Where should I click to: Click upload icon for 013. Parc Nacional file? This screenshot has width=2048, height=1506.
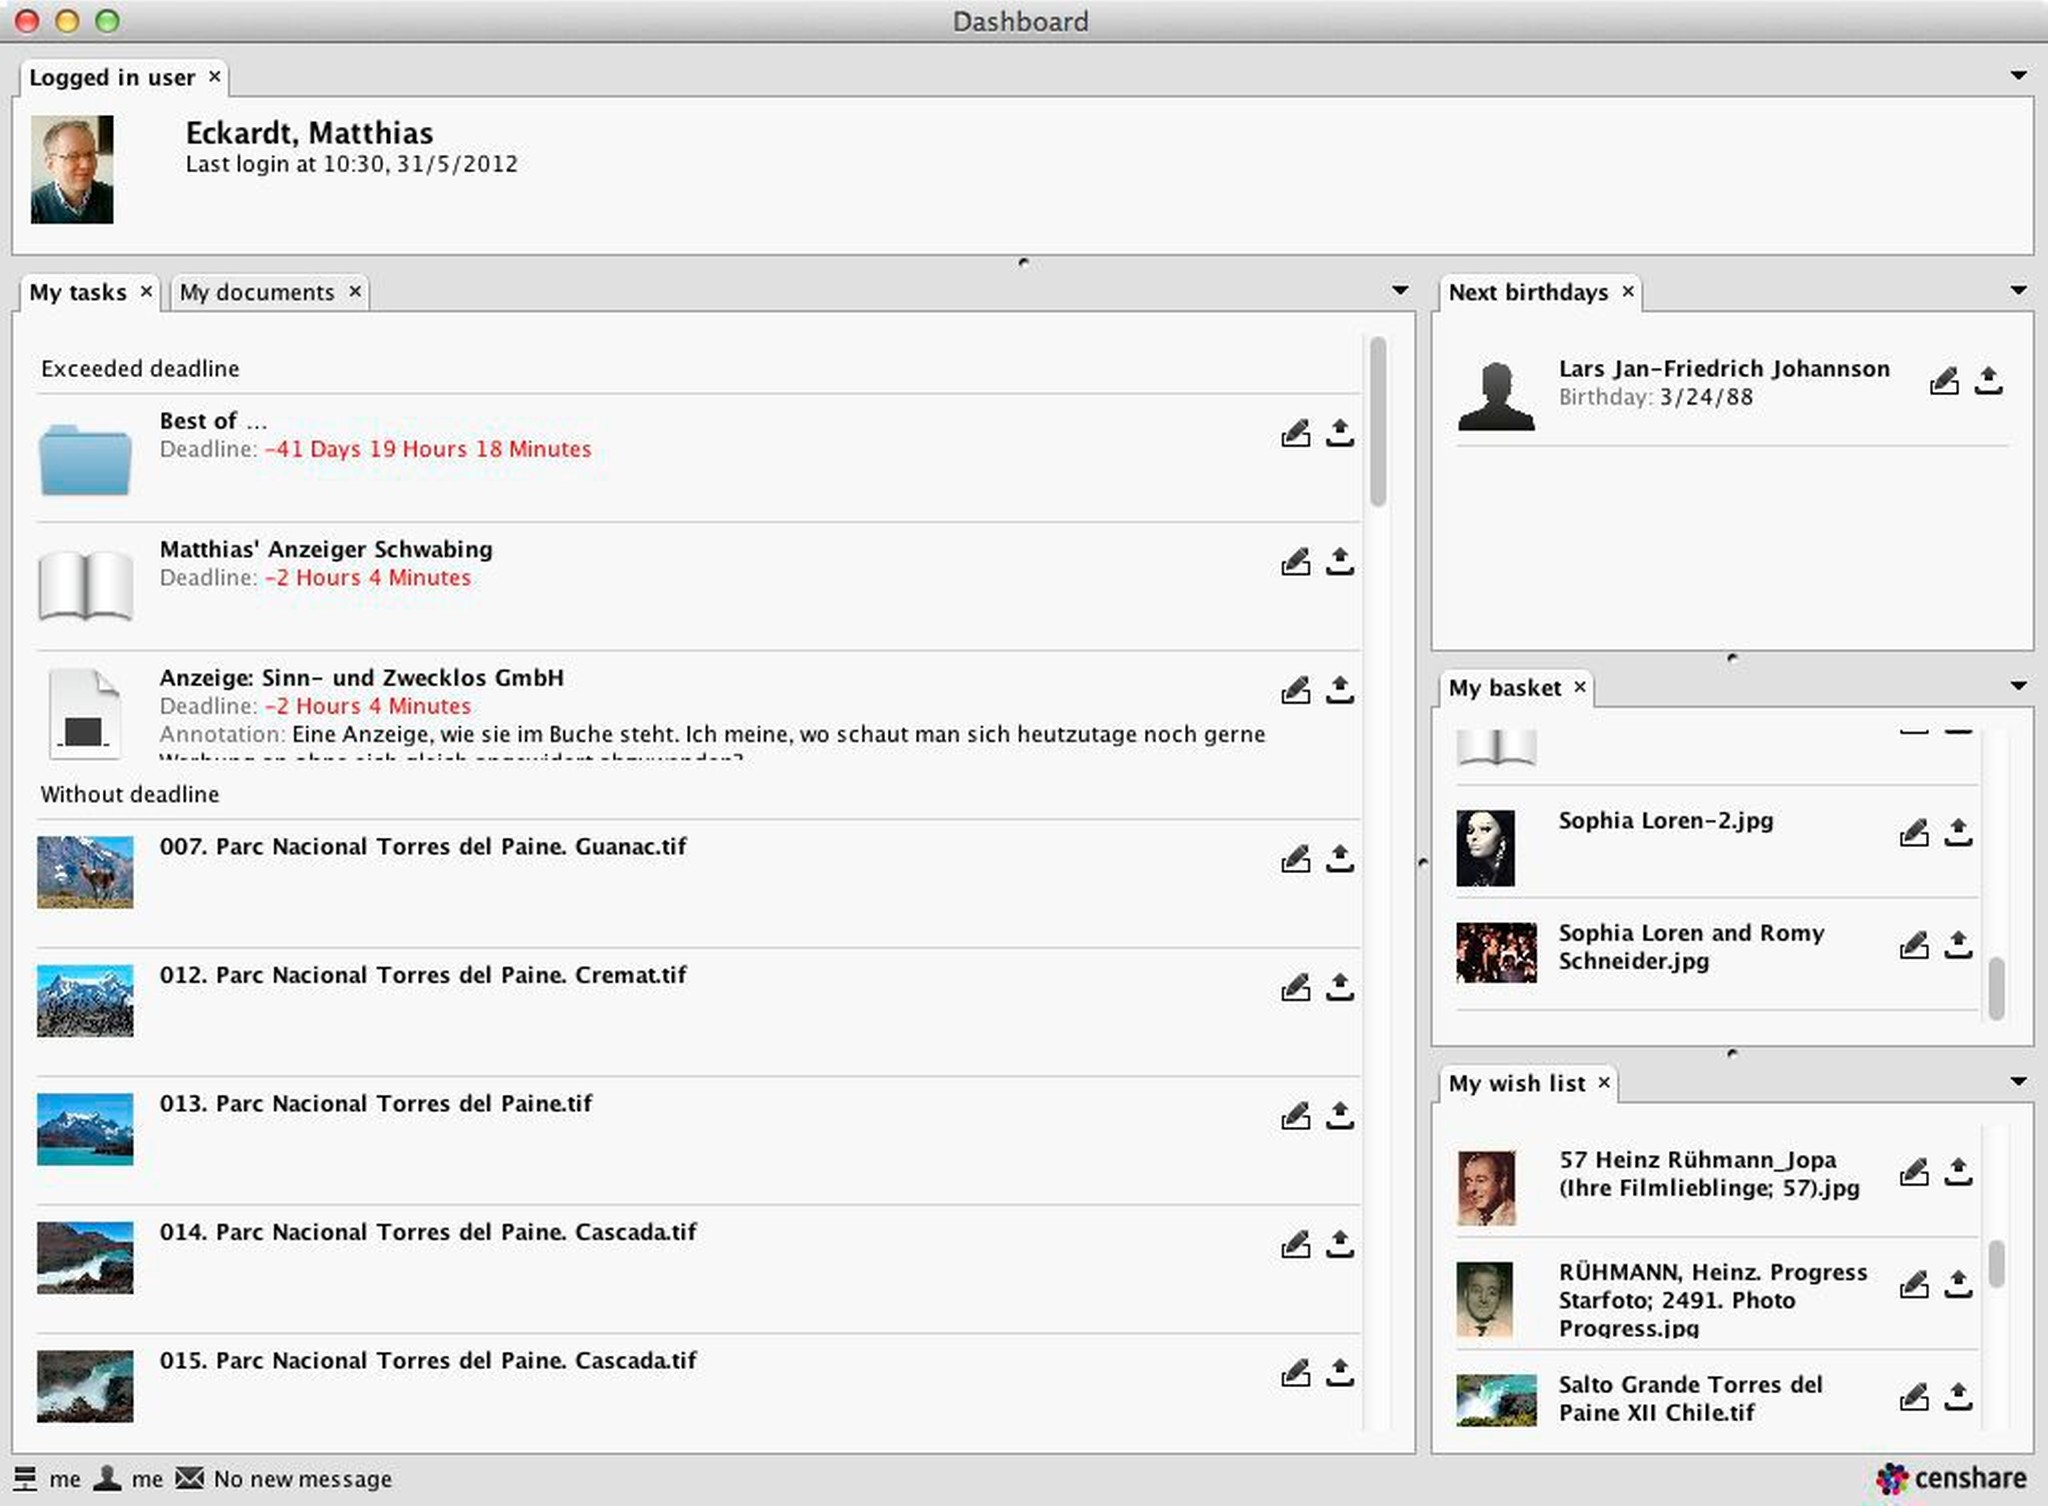(1339, 1115)
